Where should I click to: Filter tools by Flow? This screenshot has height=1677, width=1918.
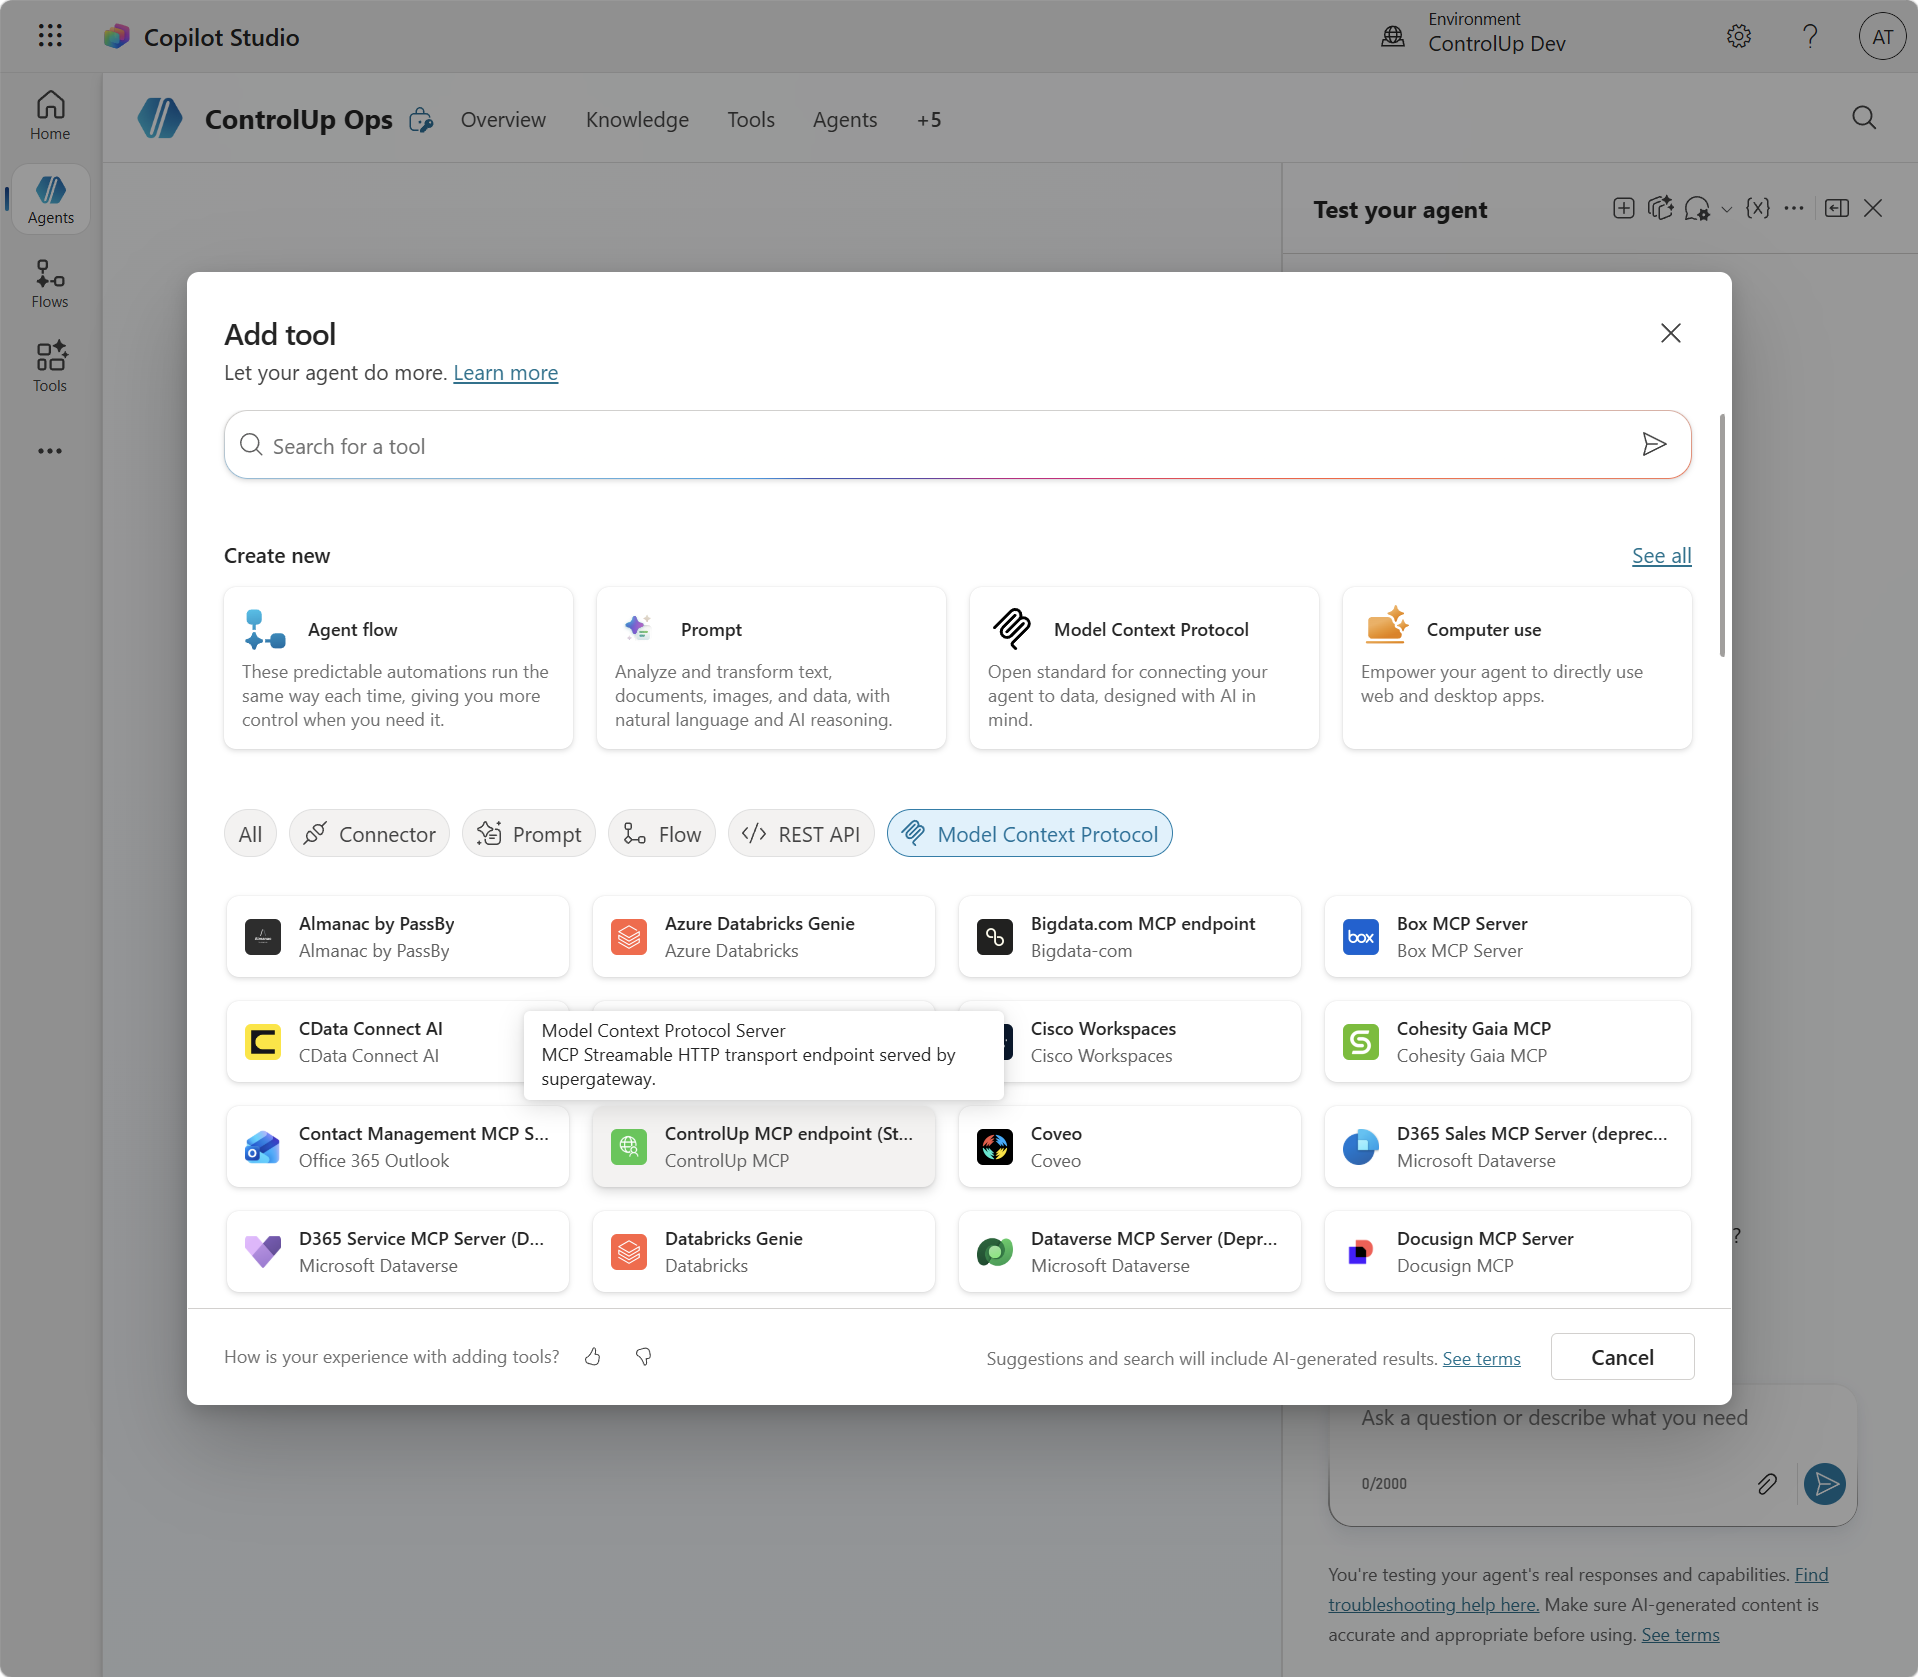[662, 834]
